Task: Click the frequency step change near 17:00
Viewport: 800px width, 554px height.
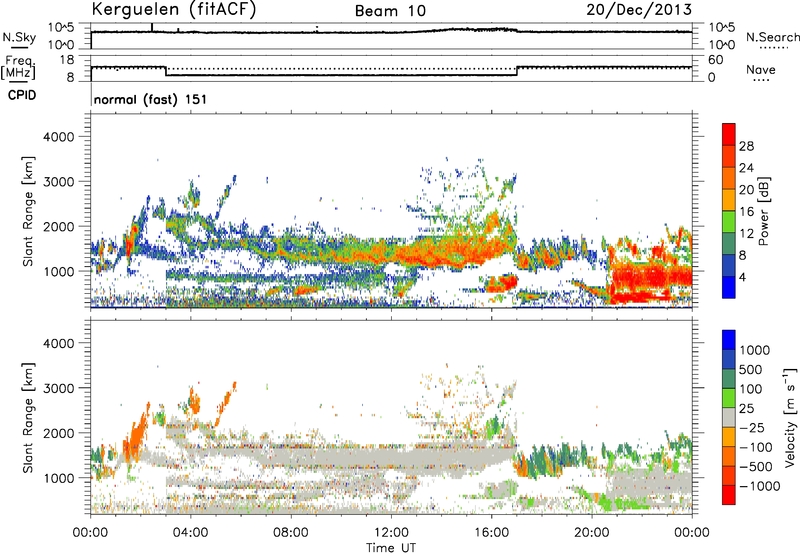Action: [517, 71]
